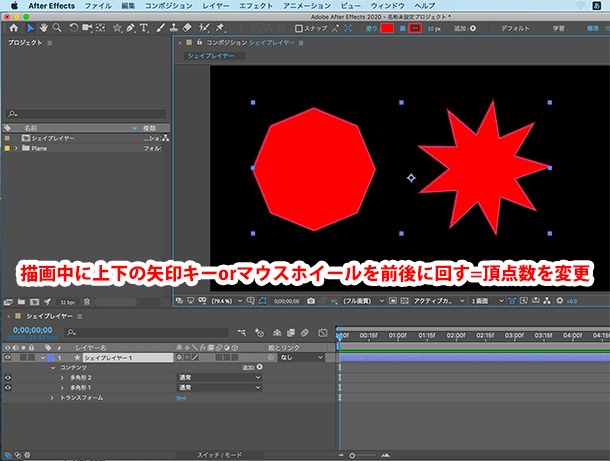Click the Draft 3D icon in timeline
The width and height of the screenshot is (610, 461).
tap(259, 333)
